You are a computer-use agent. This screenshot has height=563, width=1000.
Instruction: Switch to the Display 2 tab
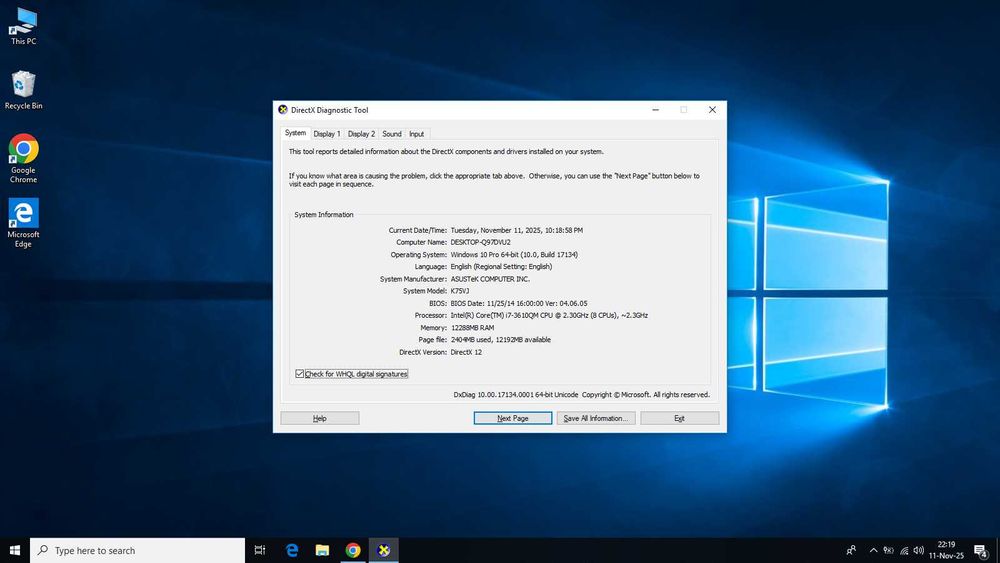[361, 134]
